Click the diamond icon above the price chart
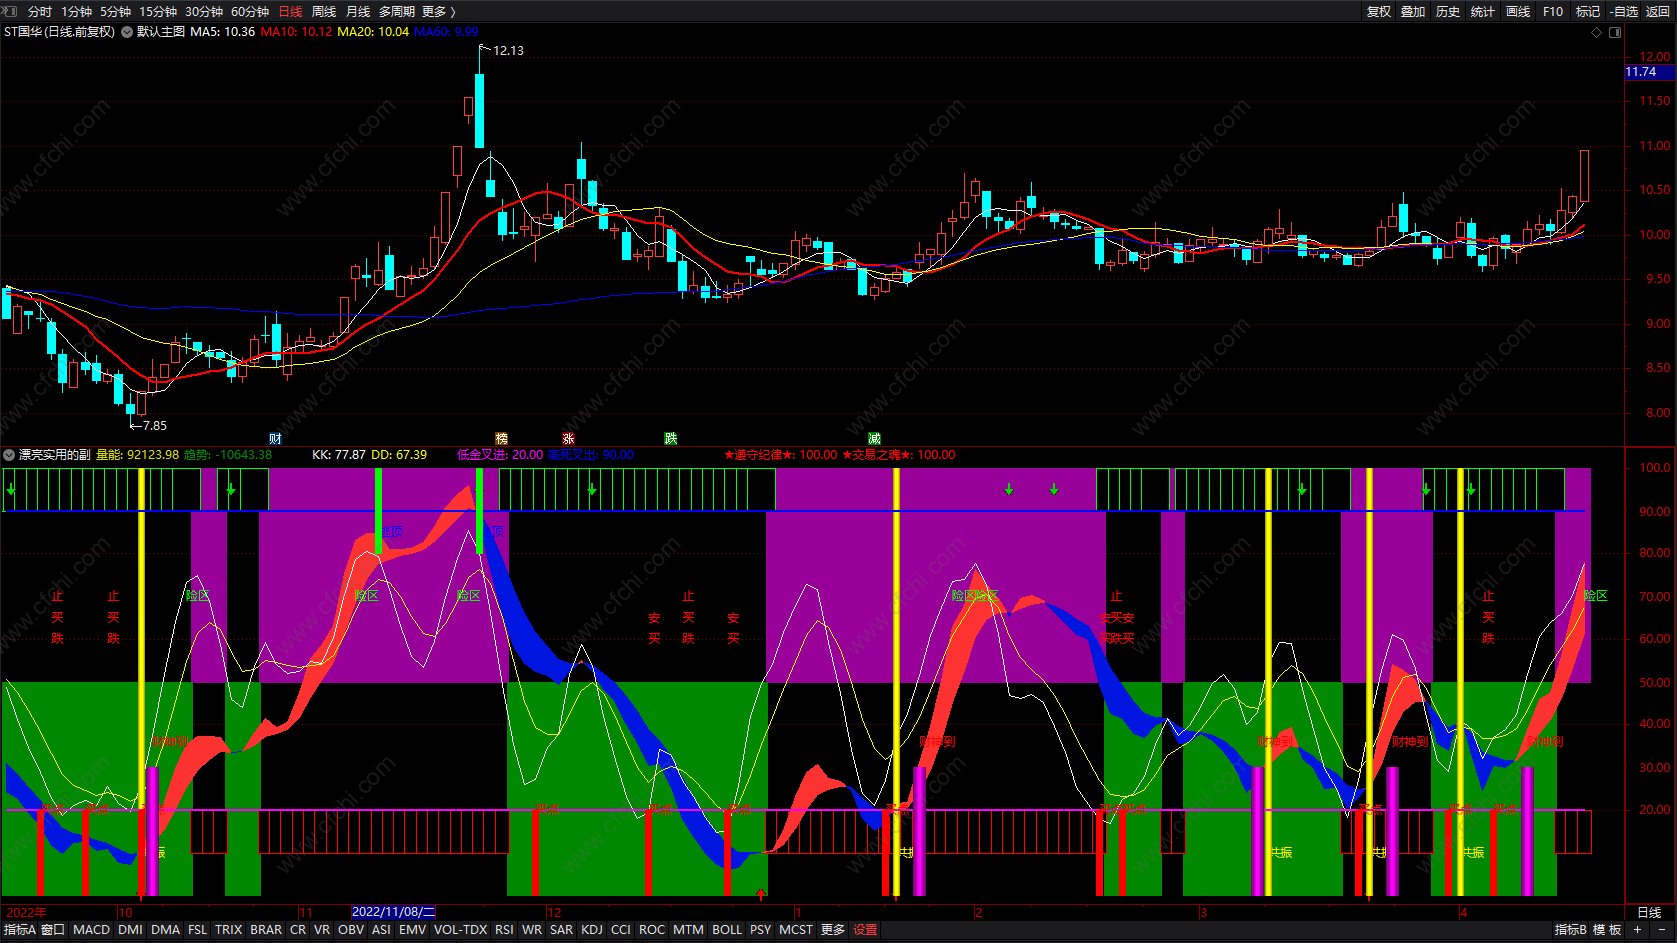The image size is (1677, 943). point(1596,32)
